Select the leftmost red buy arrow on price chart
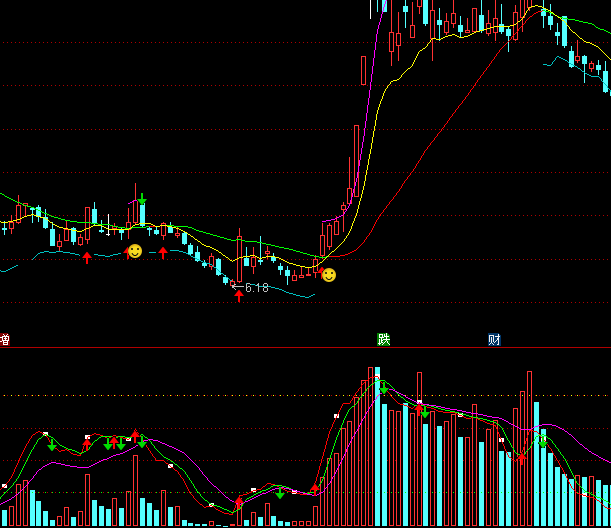Screen dimensions: 611x528 (x=87, y=257)
